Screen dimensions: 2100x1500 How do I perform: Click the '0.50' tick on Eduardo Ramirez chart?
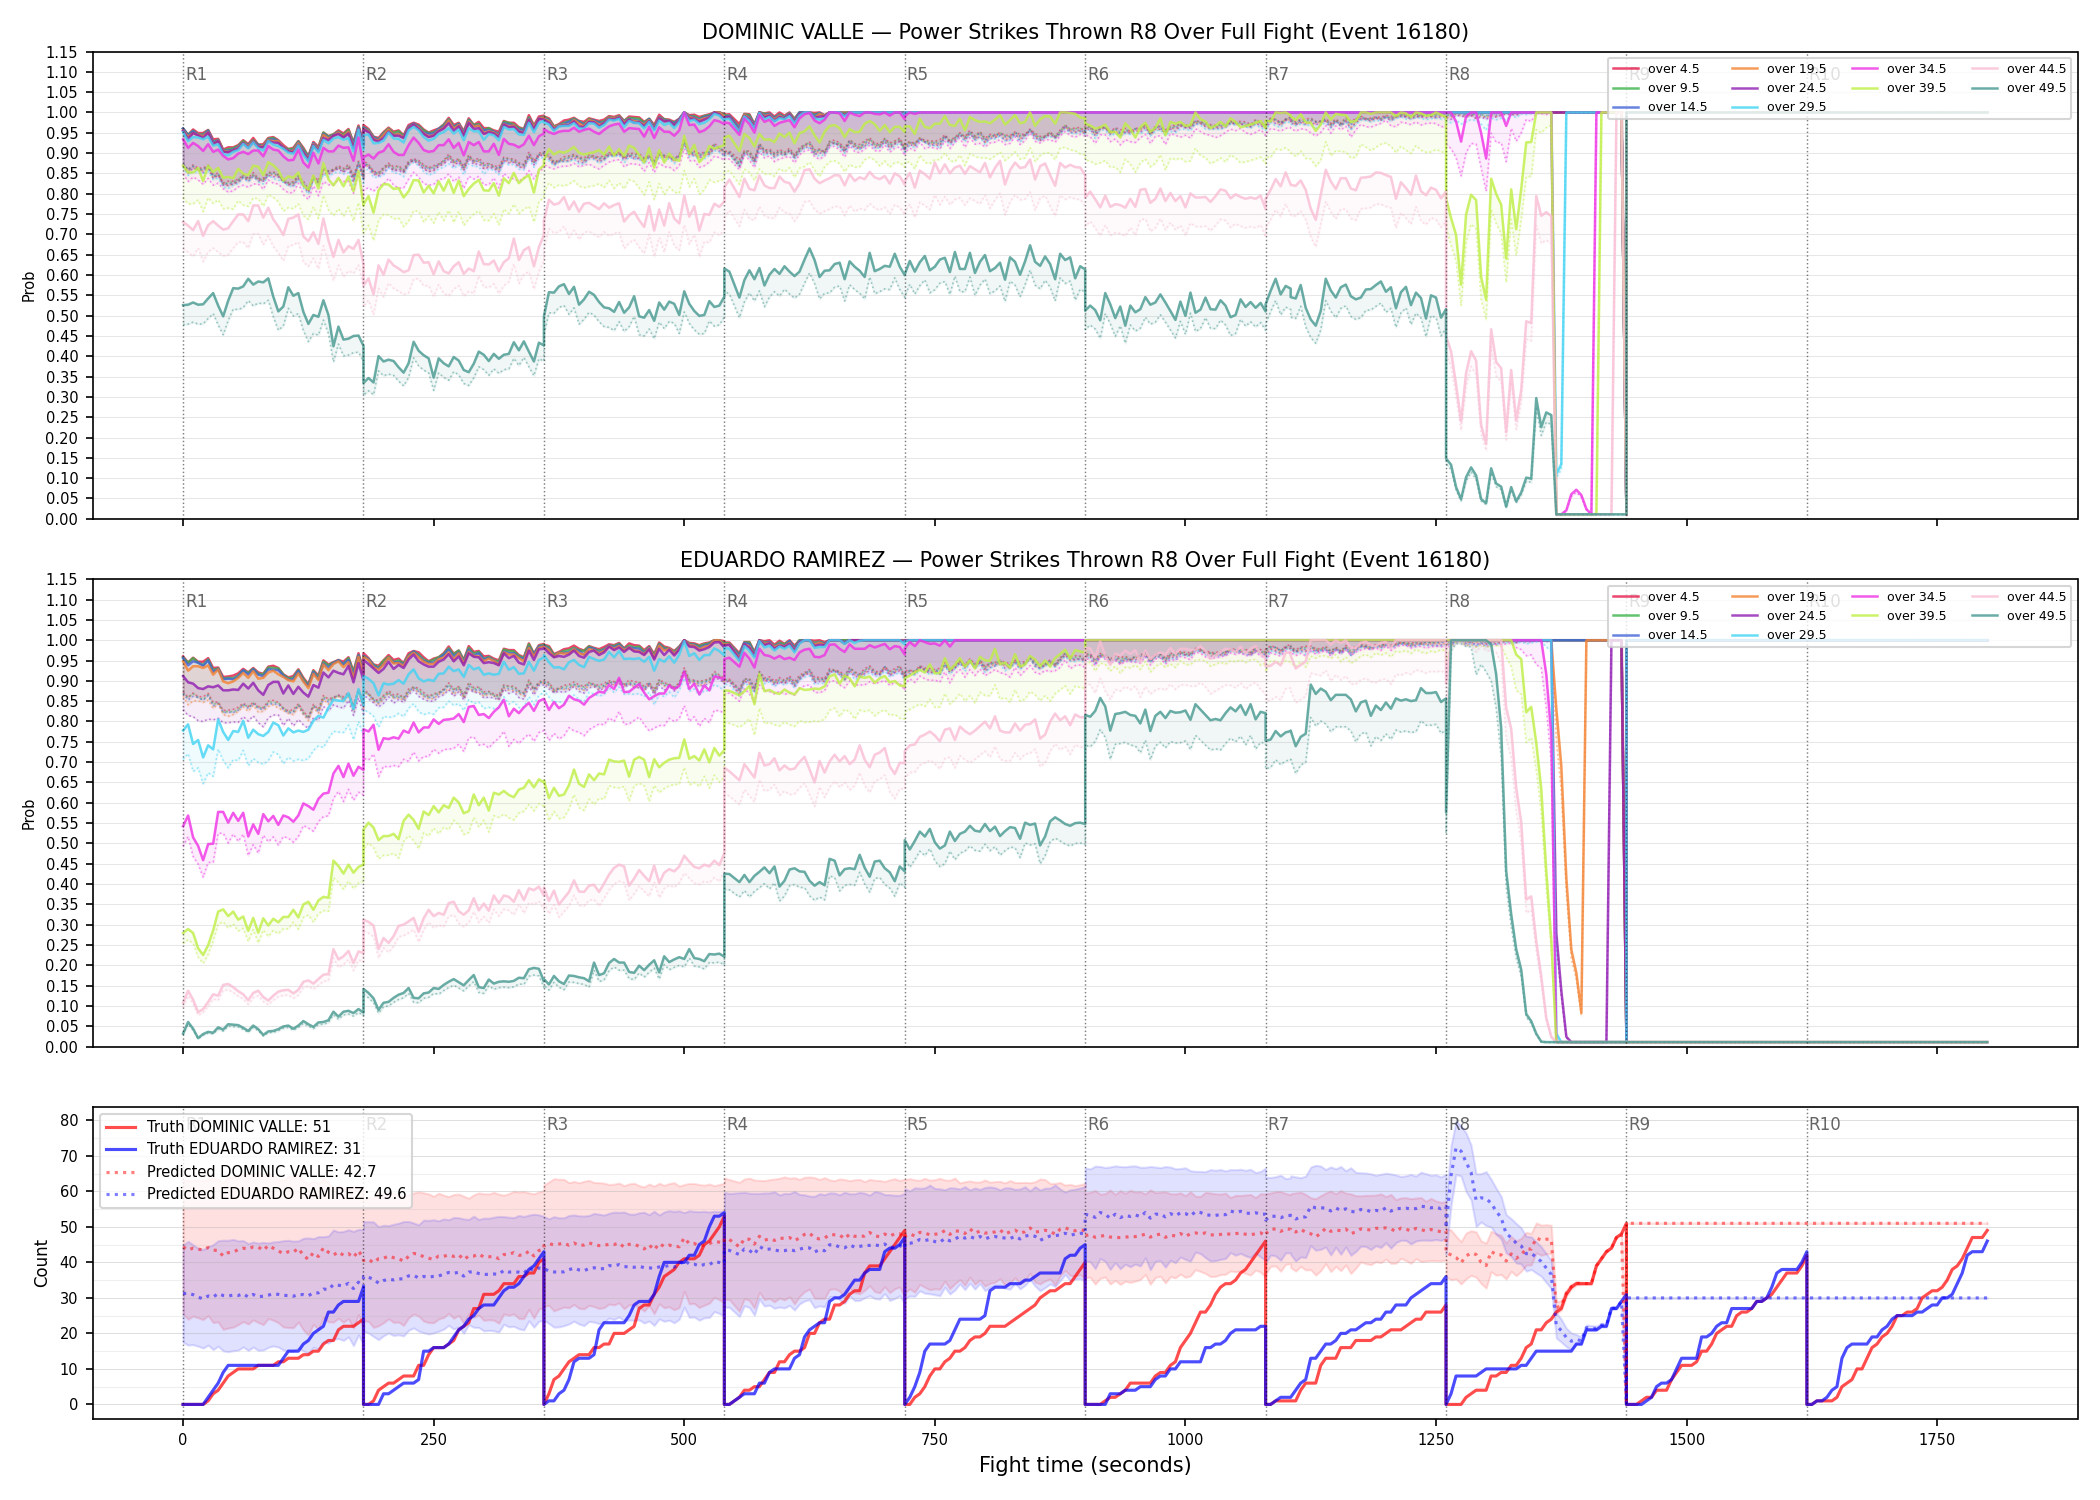61,844
